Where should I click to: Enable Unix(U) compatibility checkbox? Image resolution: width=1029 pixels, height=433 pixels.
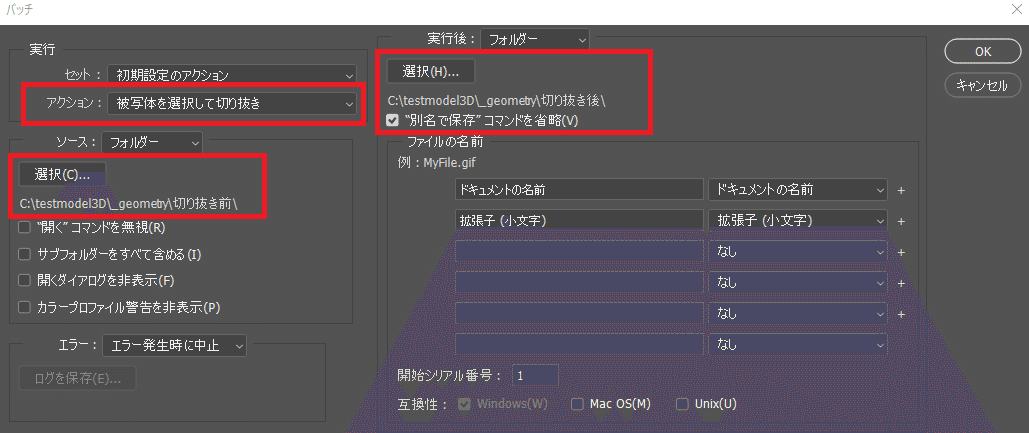point(682,403)
